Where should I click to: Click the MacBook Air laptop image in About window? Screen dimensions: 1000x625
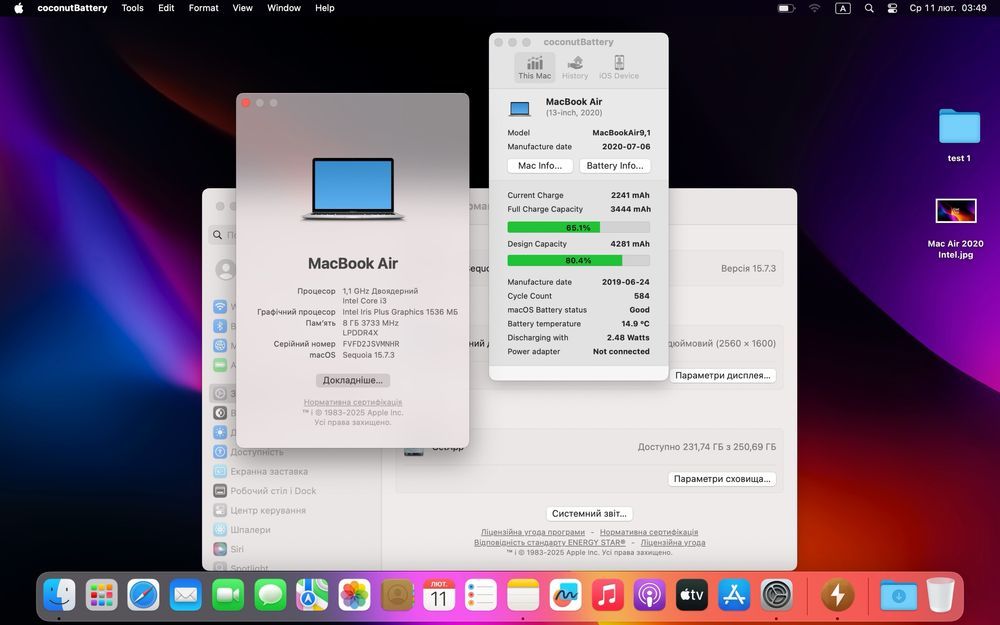tap(353, 189)
